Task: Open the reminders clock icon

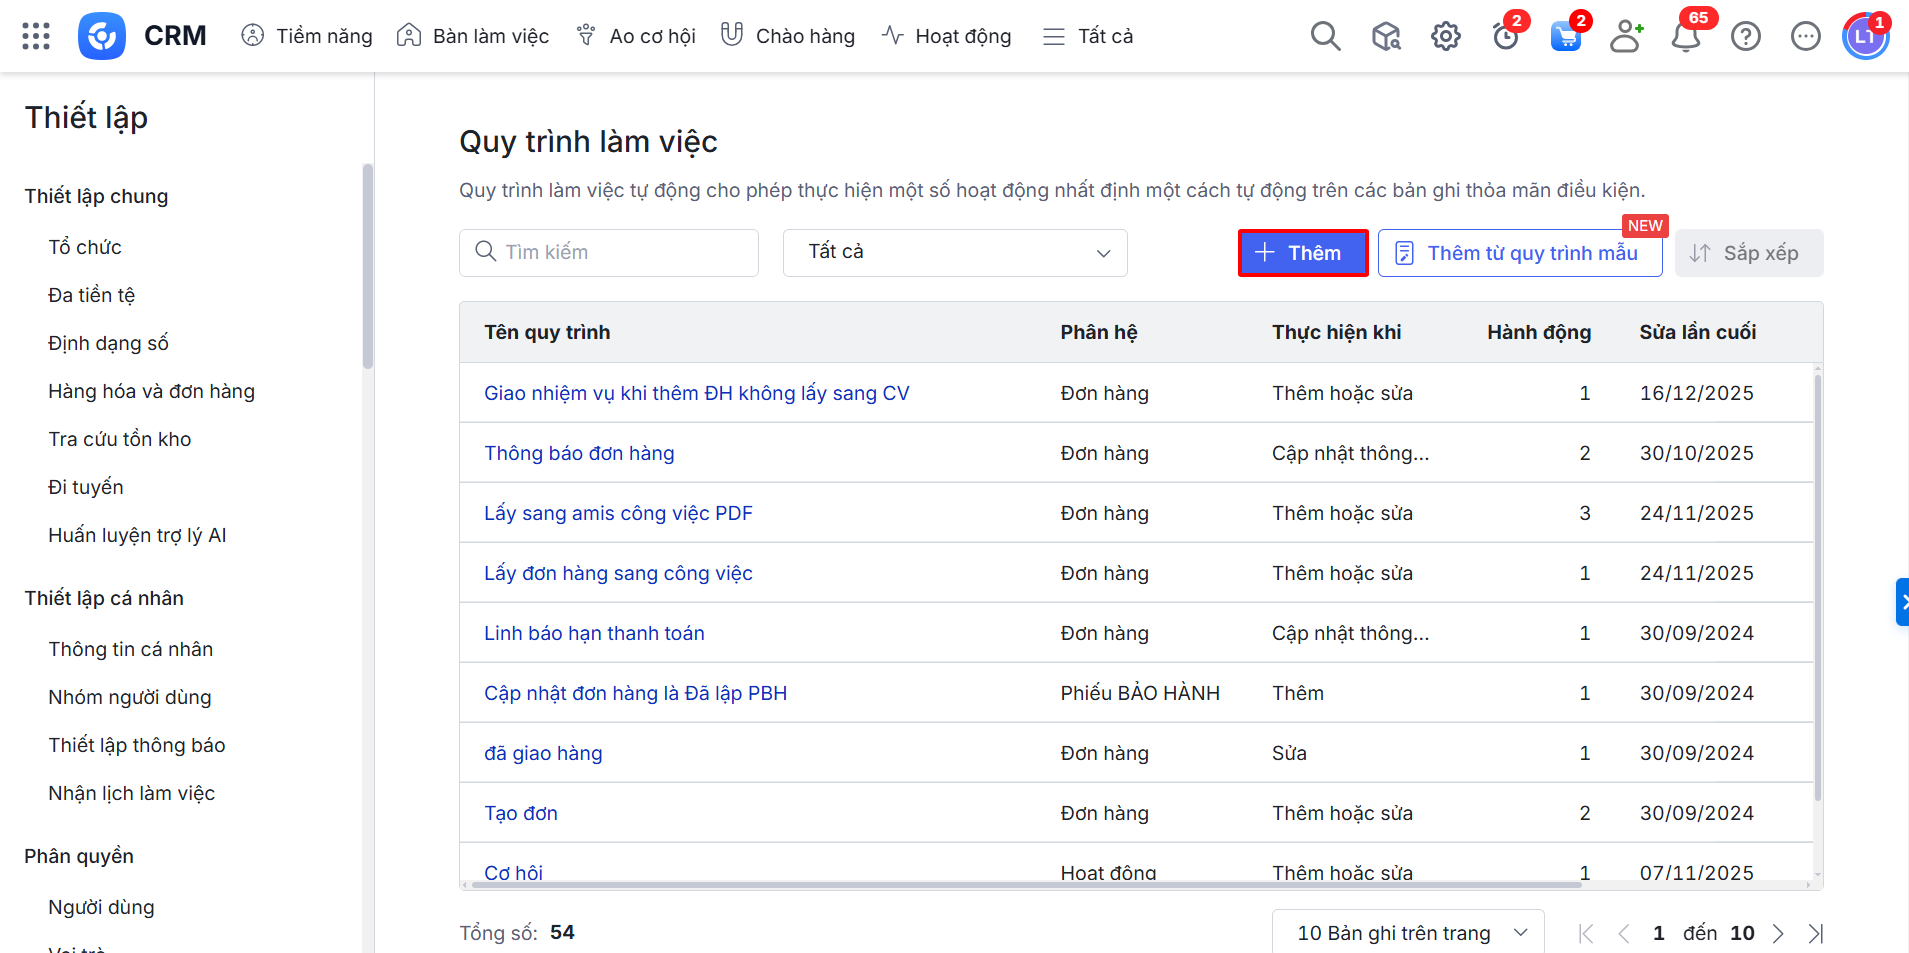Action: [x=1505, y=37]
